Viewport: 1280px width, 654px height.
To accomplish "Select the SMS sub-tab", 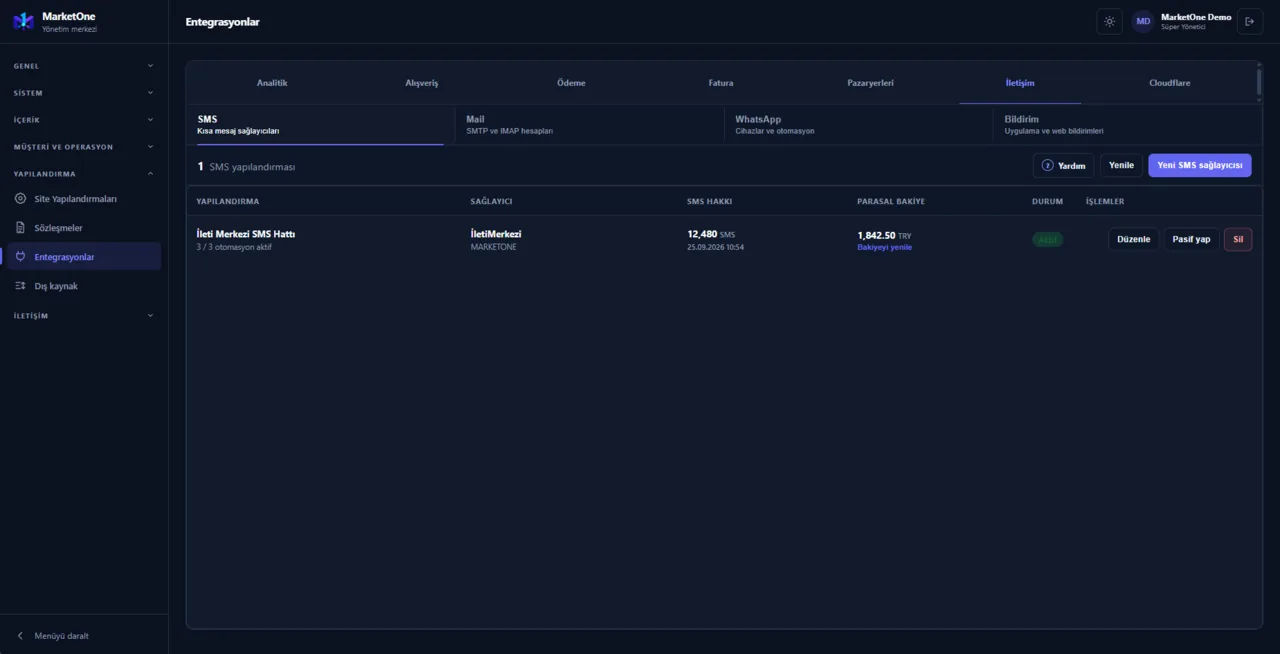I will (x=320, y=125).
